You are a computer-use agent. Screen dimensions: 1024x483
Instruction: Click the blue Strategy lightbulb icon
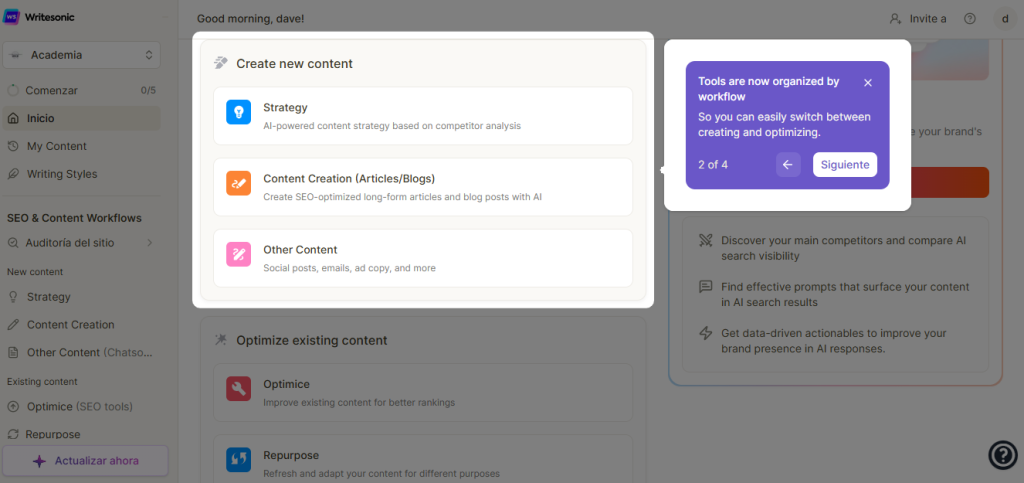click(238, 112)
